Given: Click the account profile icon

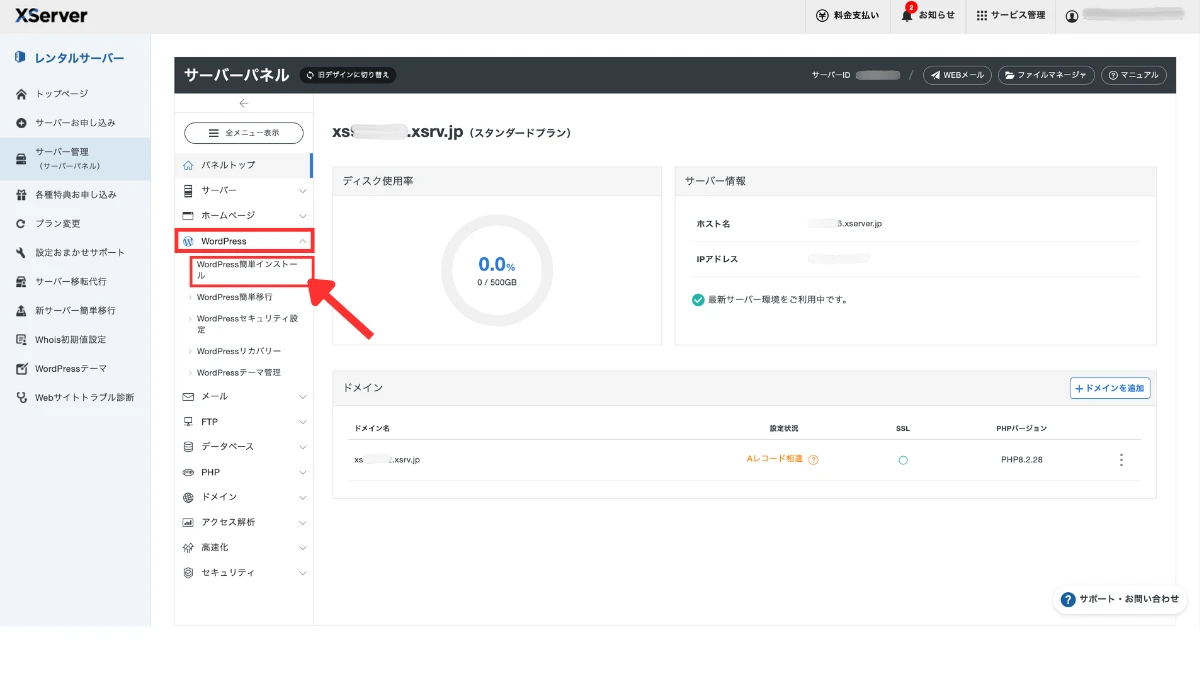Looking at the screenshot, I should (1072, 16).
